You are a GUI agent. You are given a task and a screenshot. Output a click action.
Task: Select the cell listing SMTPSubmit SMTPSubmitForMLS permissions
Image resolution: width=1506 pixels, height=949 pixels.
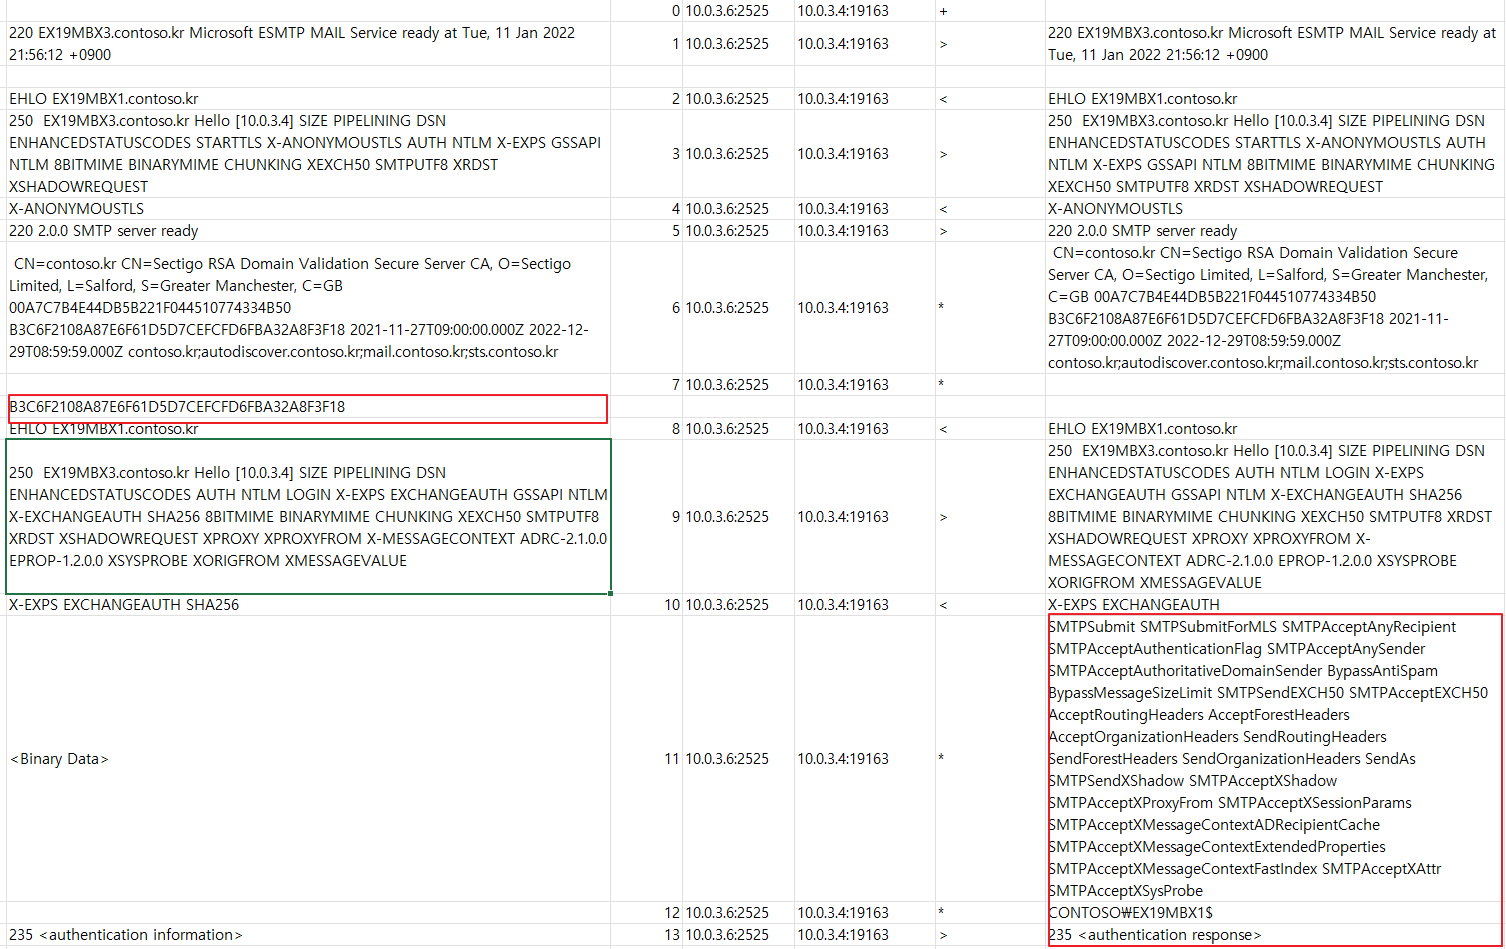(x=1275, y=759)
